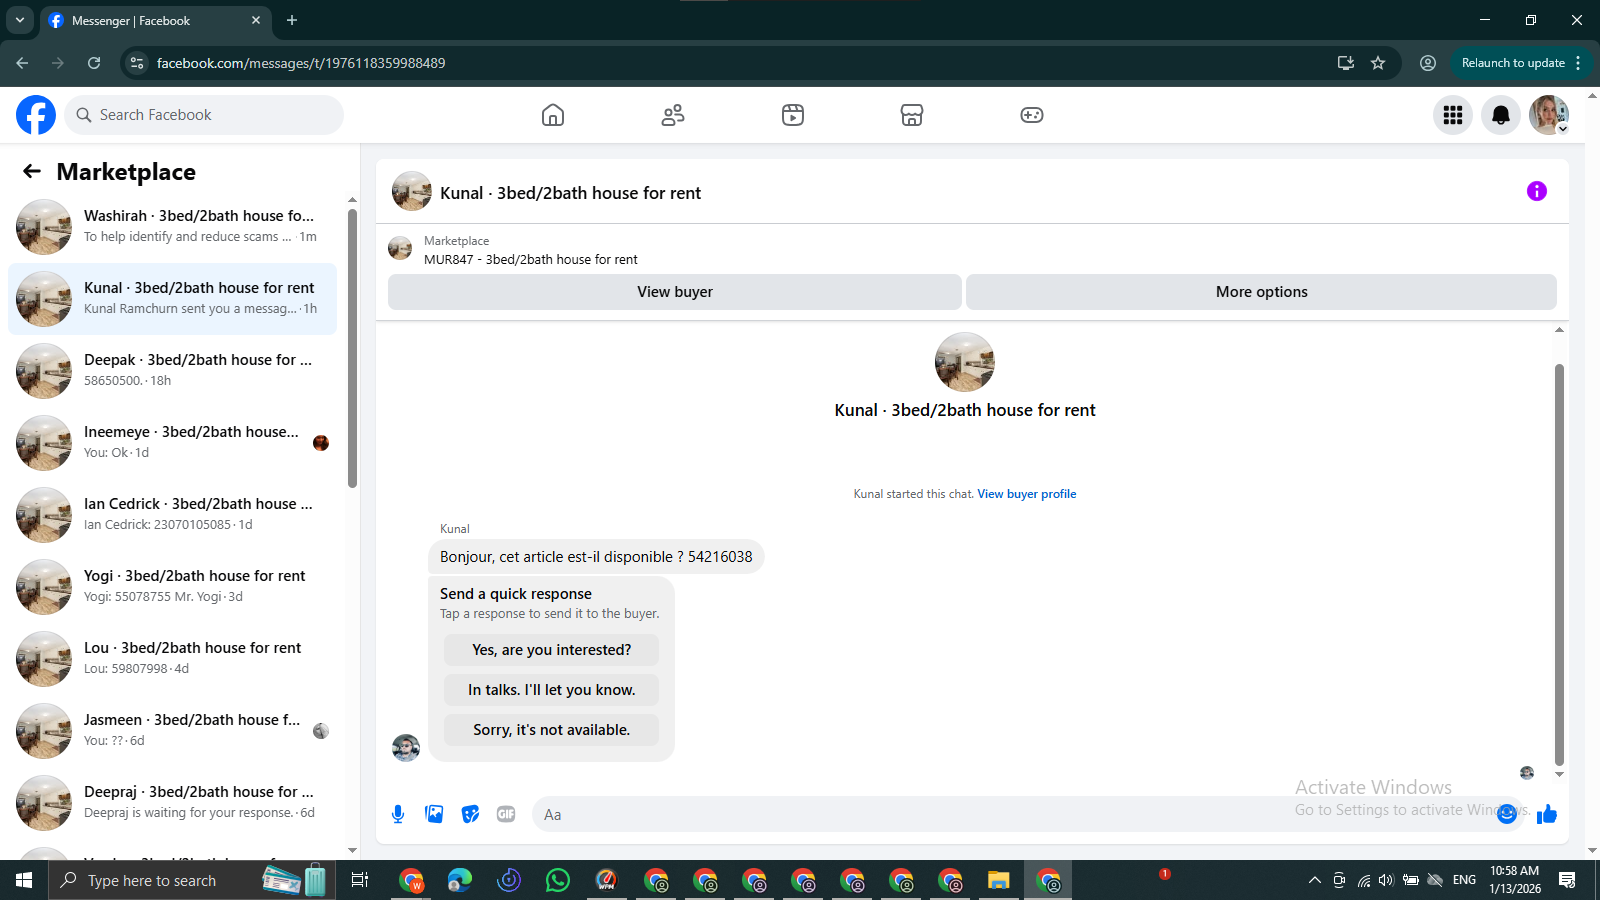This screenshot has width=1600, height=900.
Task: Open a new browser tab
Action: click(x=292, y=20)
